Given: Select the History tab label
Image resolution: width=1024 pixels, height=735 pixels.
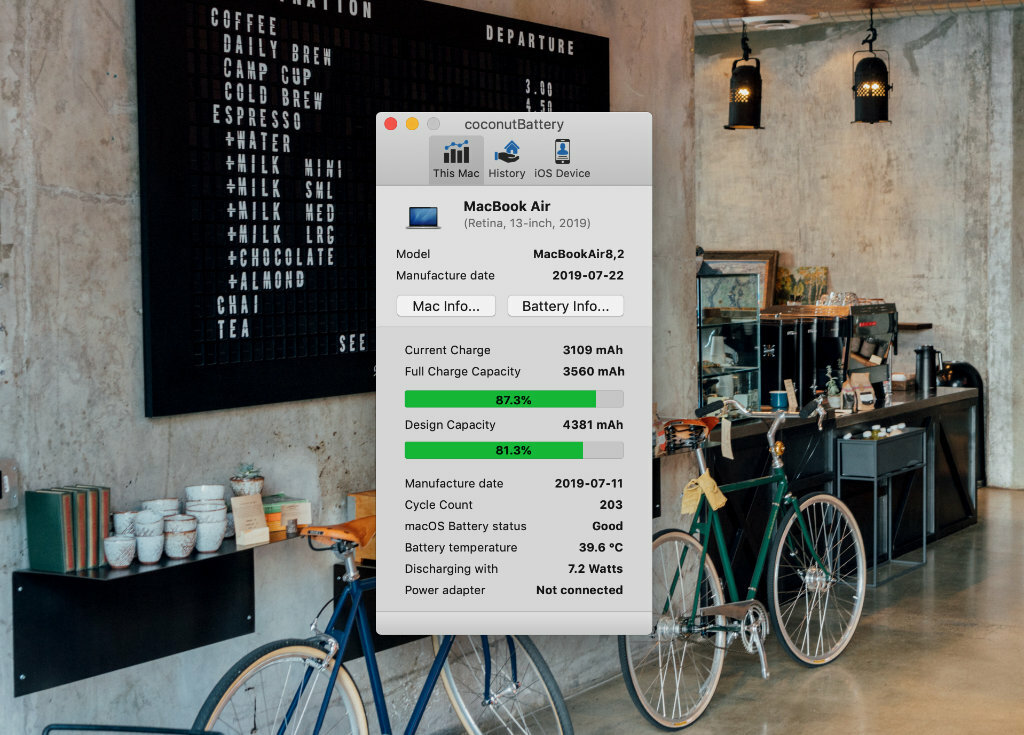Looking at the screenshot, I should coord(507,173).
